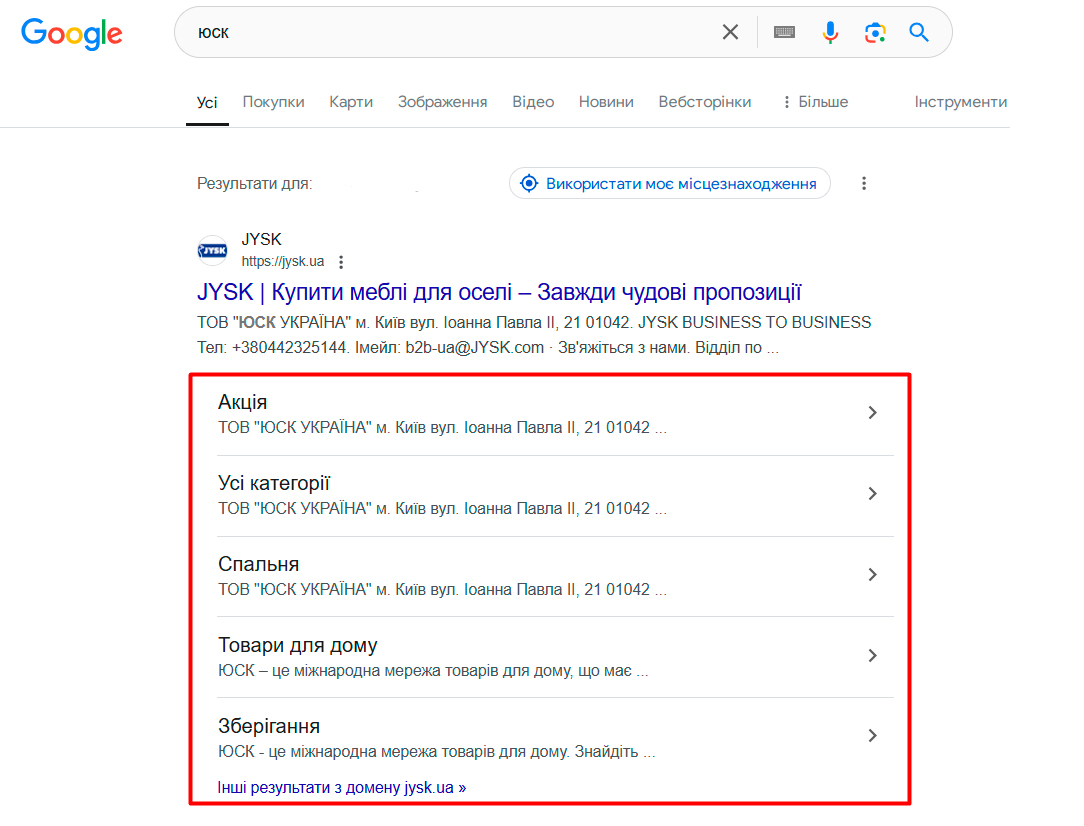Start voice search with the microphone
The width and height of the screenshot is (1084, 826).
pyautogui.click(x=830, y=32)
